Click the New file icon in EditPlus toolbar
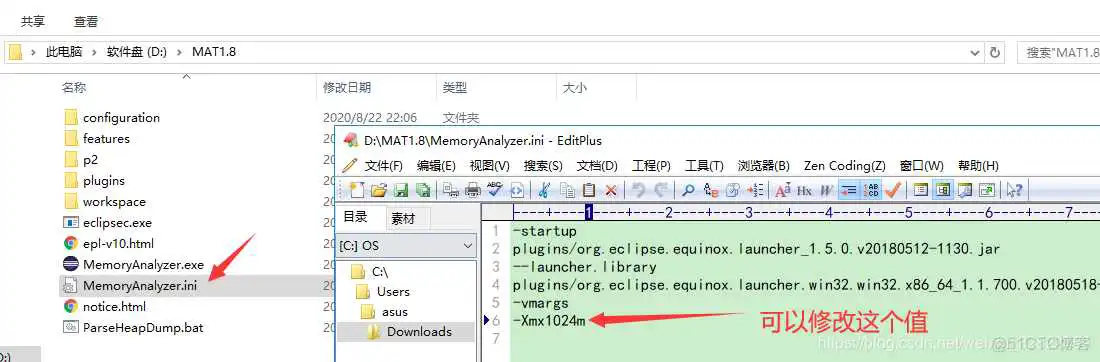This screenshot has width=1100, height=362. (x=357, y=189)
